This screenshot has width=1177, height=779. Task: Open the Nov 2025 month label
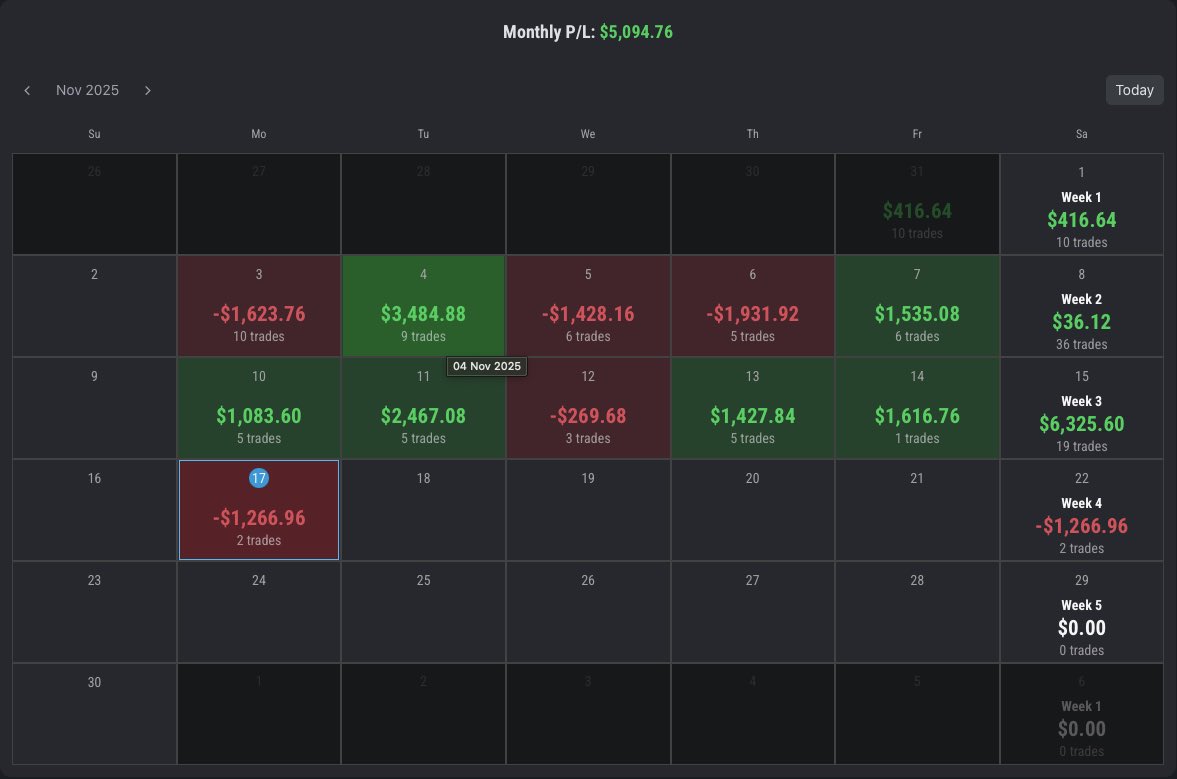point(87,90)
